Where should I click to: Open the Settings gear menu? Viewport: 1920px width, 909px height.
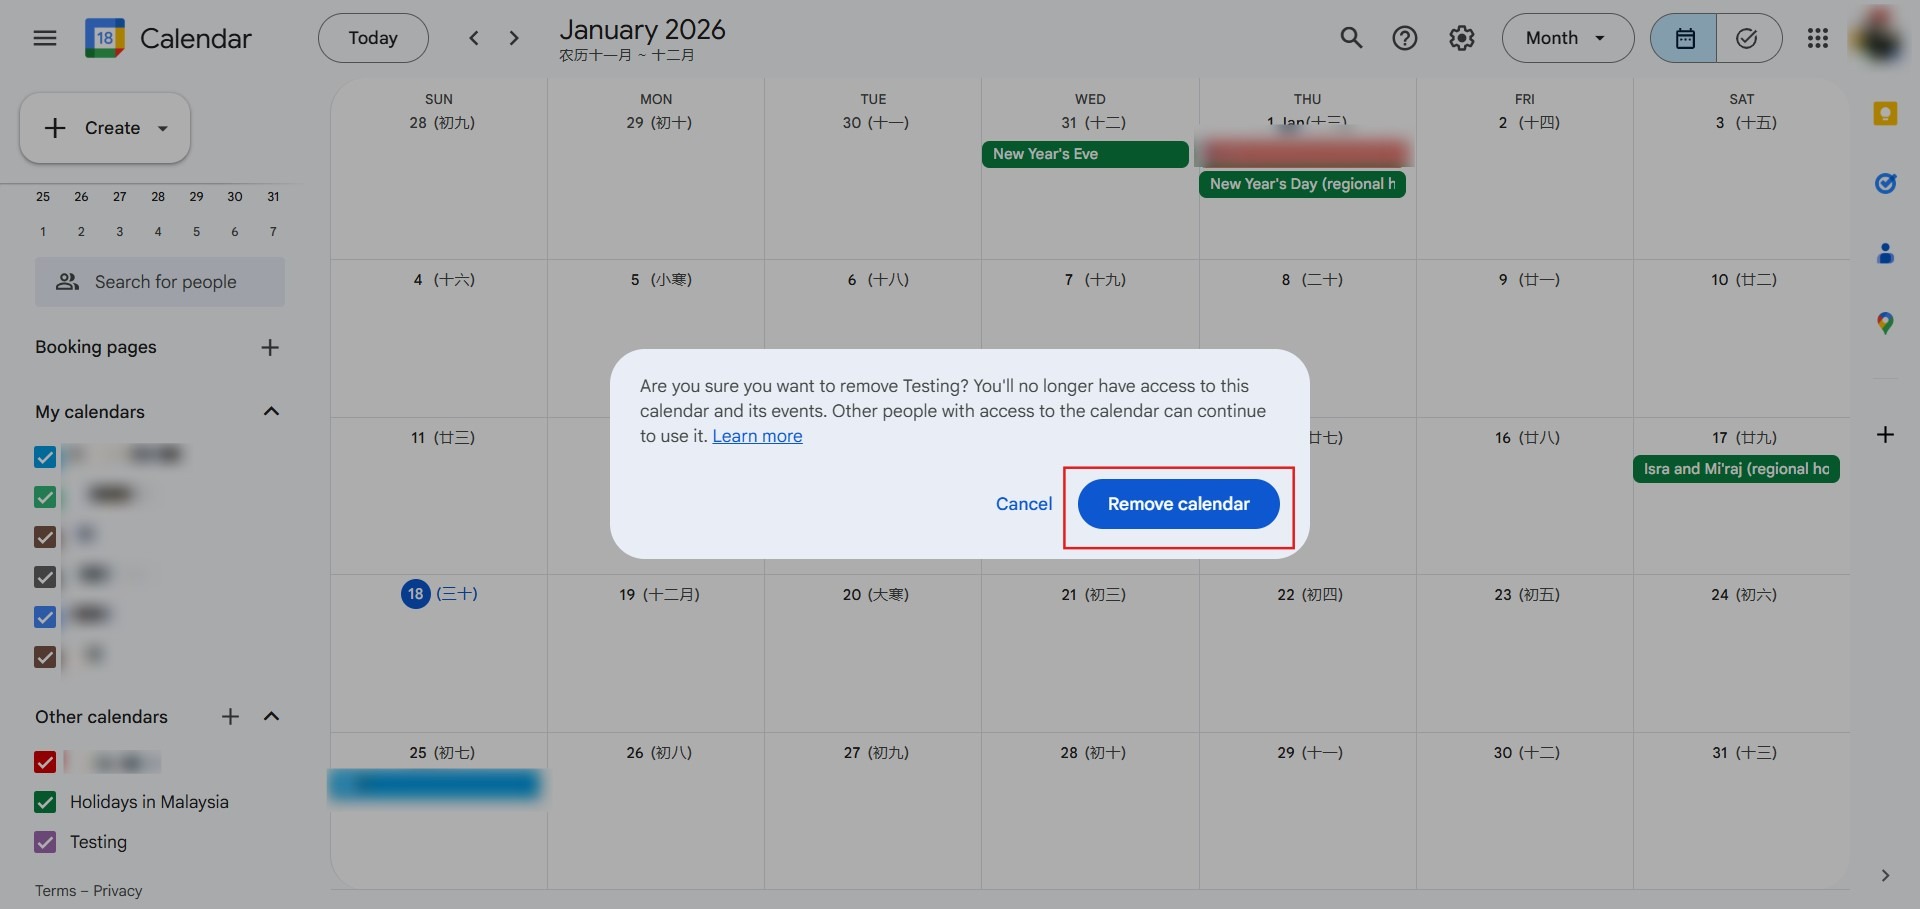click(x=1462, y=38)
